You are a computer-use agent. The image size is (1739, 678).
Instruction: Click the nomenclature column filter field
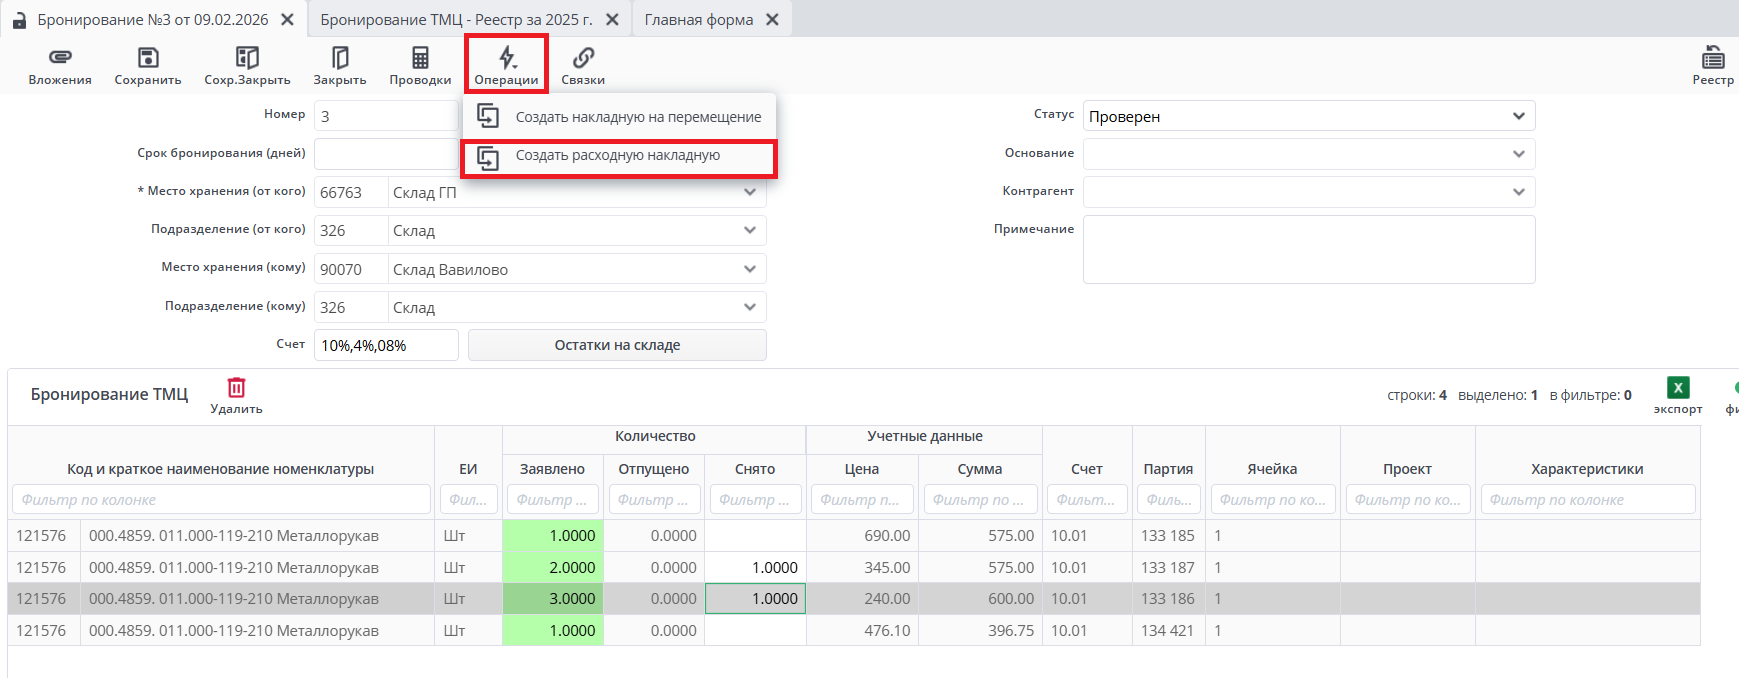point(221,500)
